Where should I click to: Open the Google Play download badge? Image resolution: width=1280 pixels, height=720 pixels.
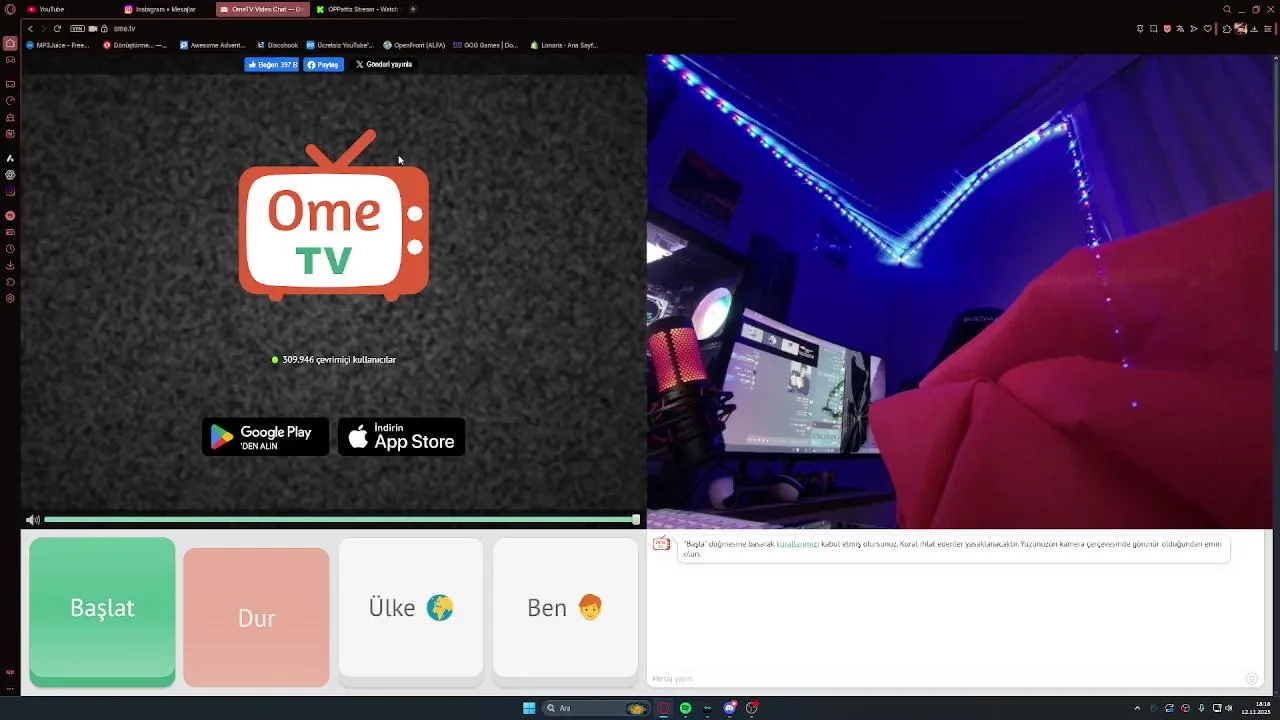tap(265, 437)
